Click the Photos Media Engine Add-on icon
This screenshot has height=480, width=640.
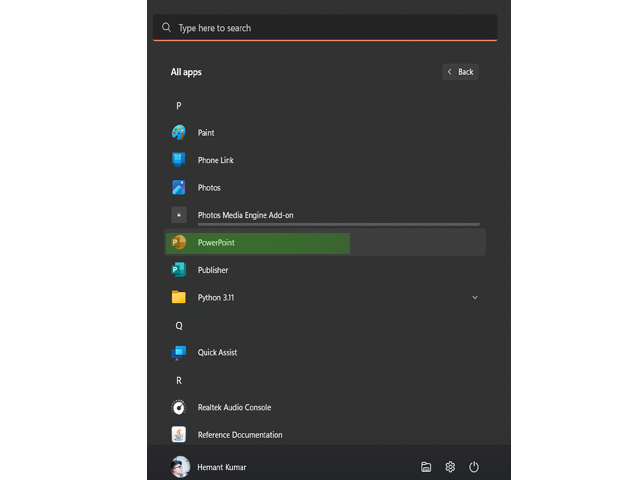179,215
